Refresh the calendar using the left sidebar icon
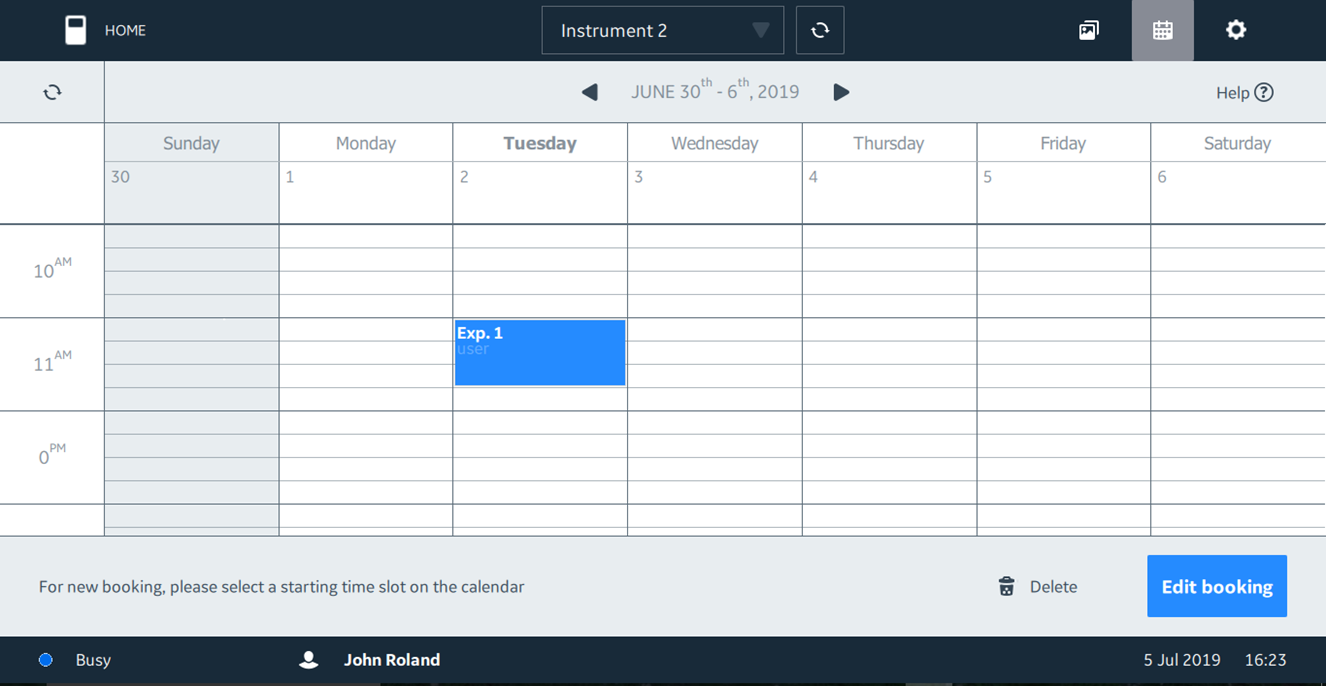This screenshot has width=1326, height=686. click(x=51, y=91)
